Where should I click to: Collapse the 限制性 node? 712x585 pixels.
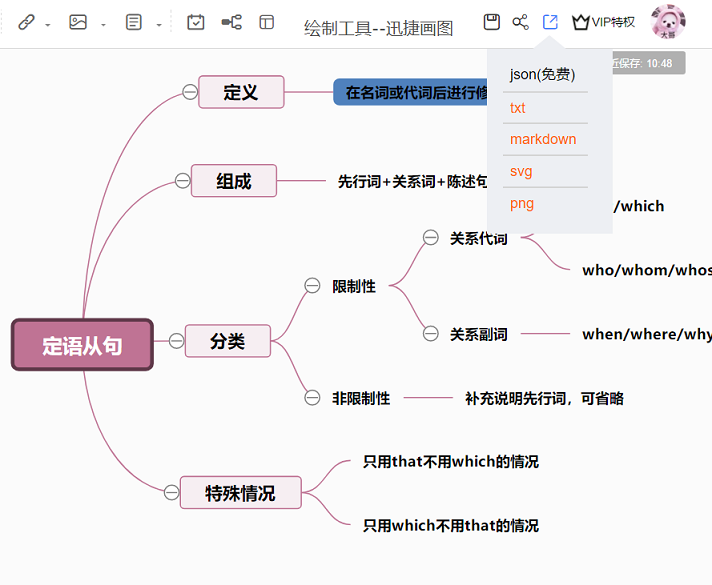pos(312,286)
